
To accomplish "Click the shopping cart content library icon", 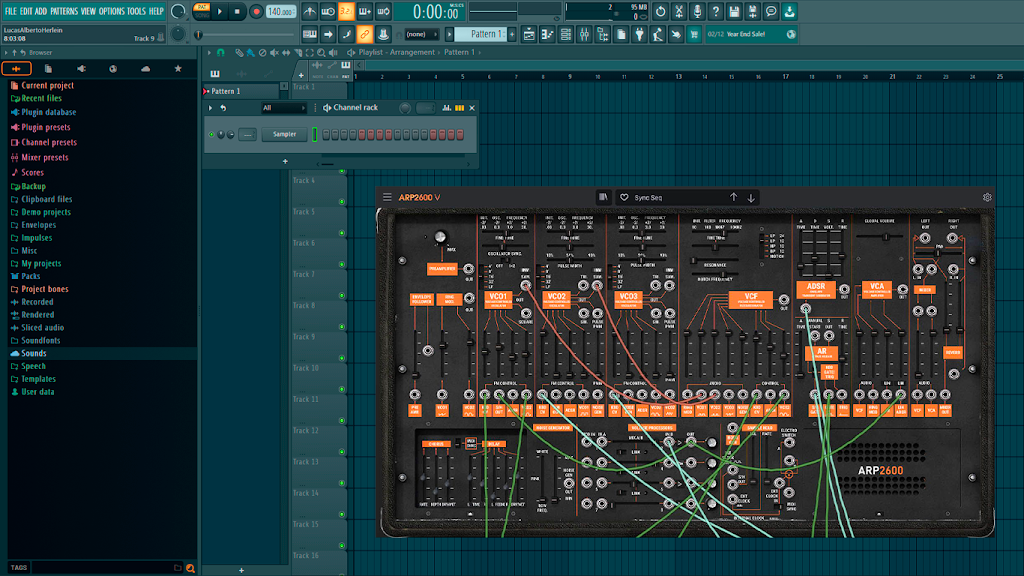I will pos(694,34).
